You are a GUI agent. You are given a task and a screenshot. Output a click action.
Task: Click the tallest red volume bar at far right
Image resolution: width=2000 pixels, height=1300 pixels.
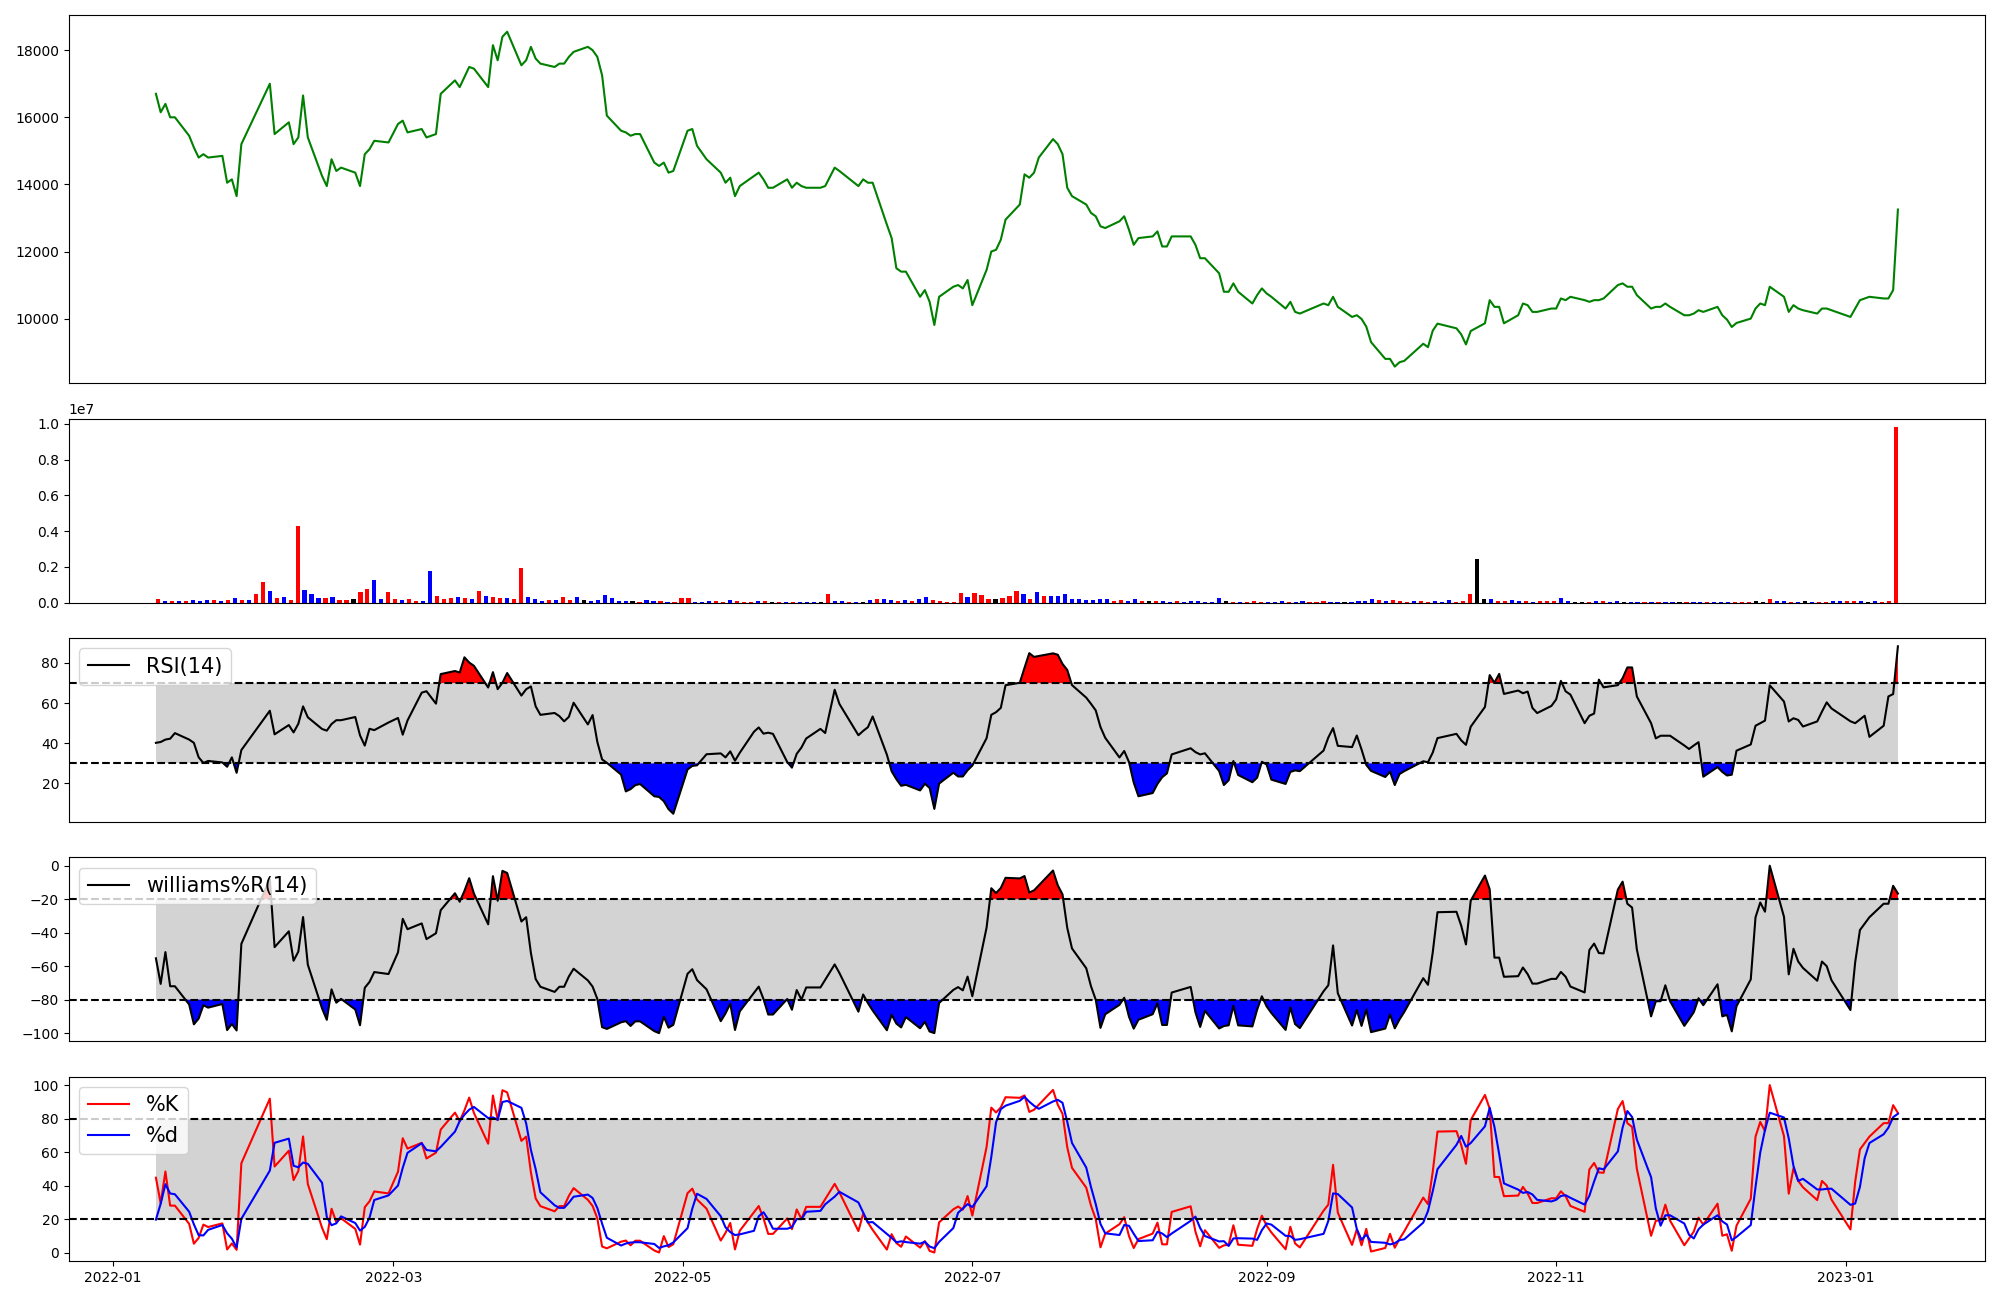[1895, 515]
